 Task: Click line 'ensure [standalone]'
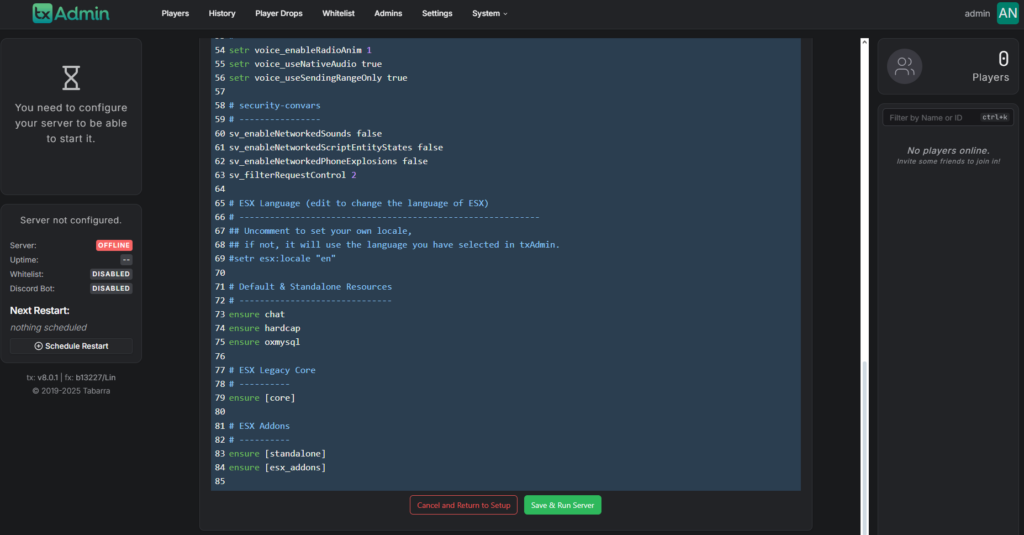[x=277, y=453]
